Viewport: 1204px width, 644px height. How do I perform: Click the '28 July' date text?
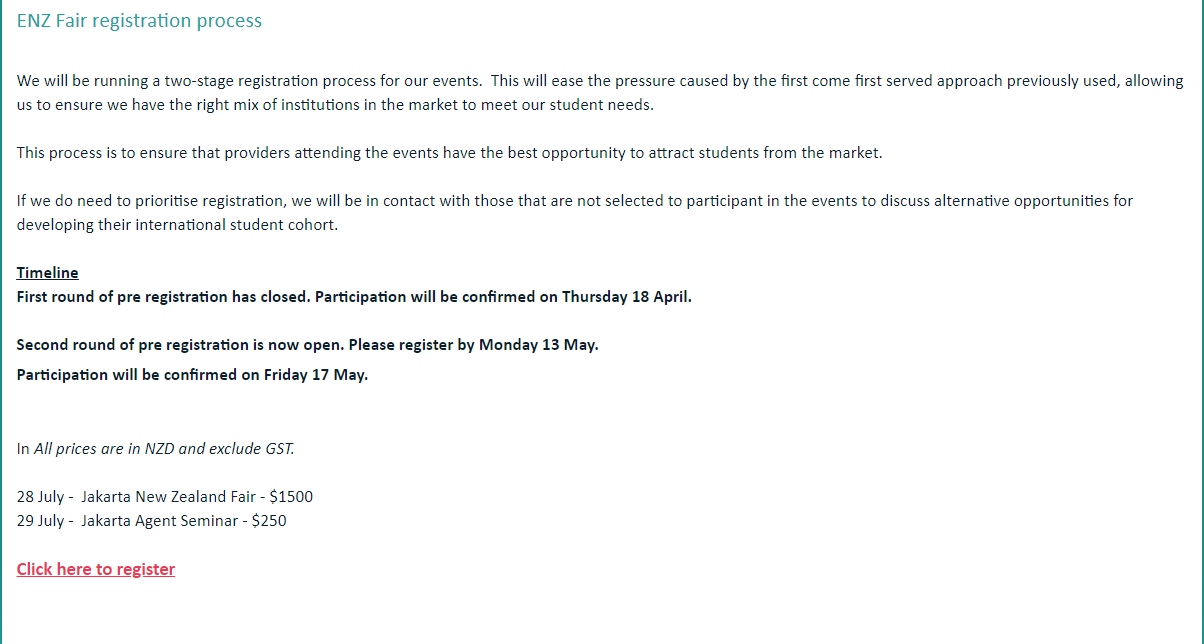pyautogui.click(x=40, y=496)
